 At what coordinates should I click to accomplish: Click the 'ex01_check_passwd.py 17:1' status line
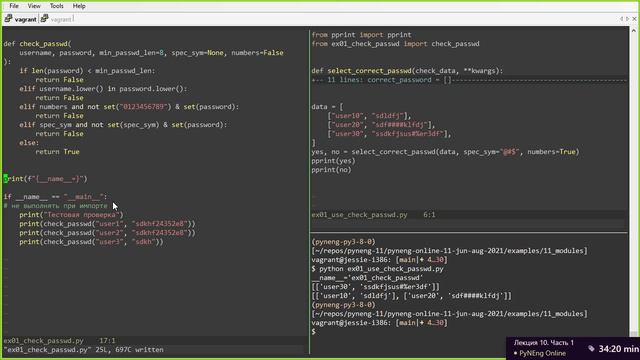(x=60, y=340)
